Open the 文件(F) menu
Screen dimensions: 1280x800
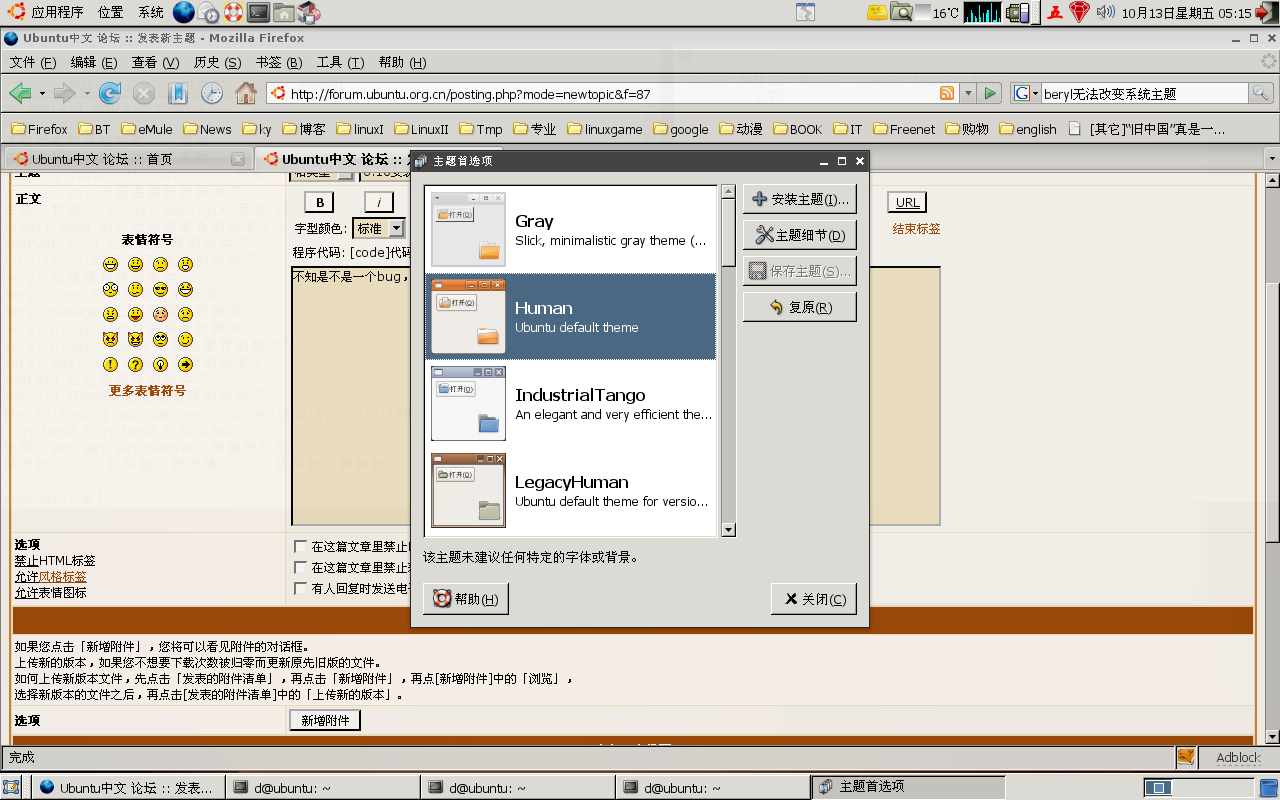(33, 62)
